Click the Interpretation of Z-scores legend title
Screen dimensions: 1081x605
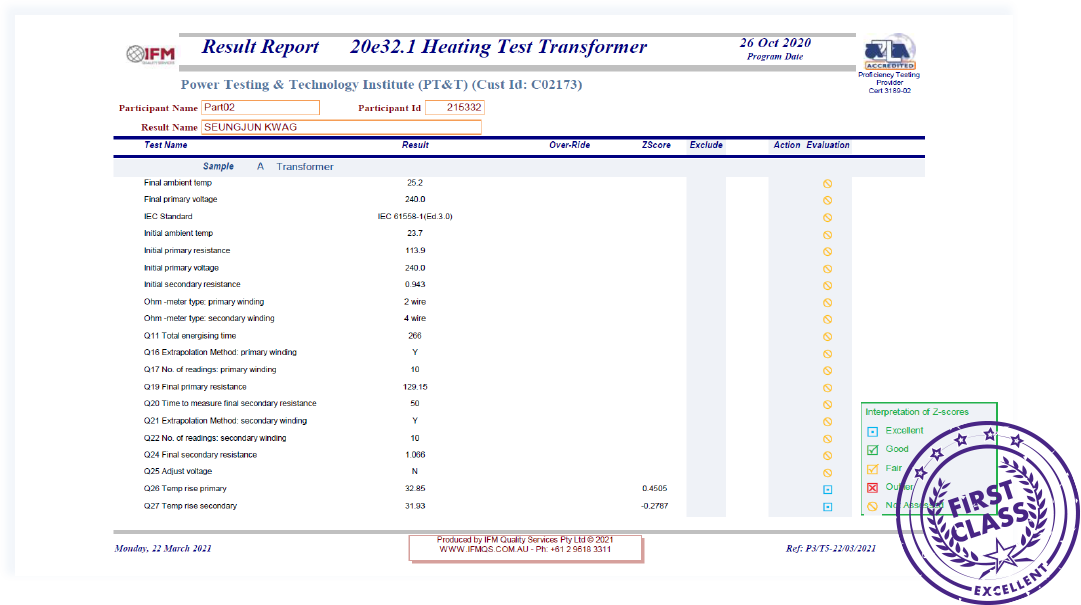917,412
